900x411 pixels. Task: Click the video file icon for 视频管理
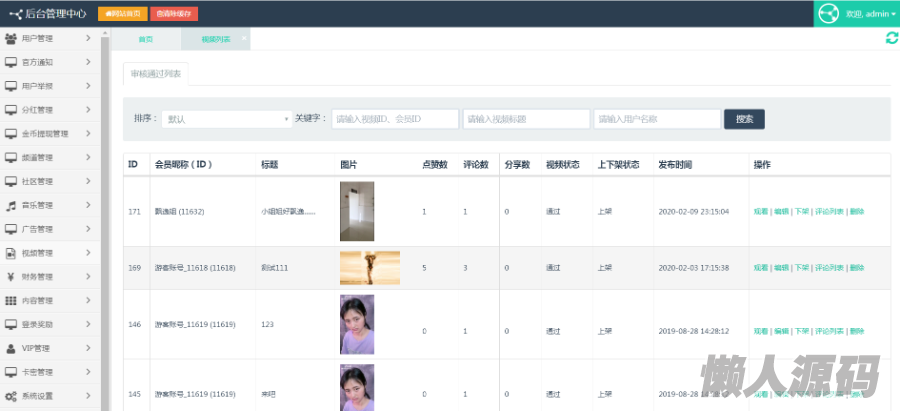pyautogui.click(x=11, y=253)
